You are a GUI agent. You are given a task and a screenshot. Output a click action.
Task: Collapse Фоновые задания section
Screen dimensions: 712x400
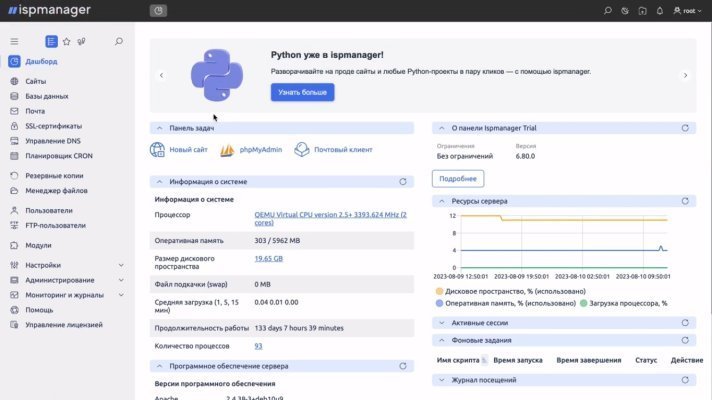click(x=441, y=341)
